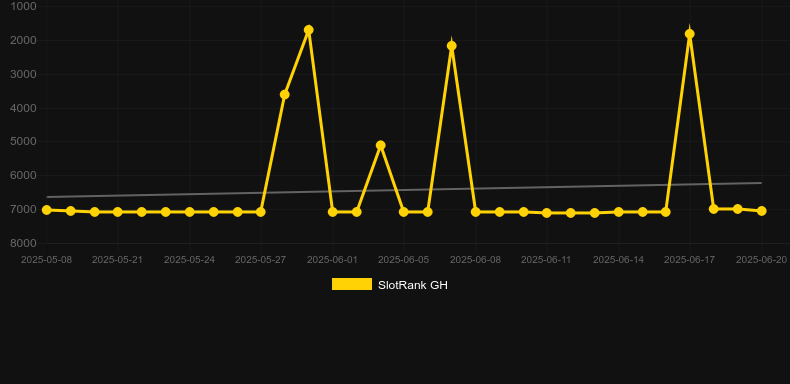Click the 2025-06-20 x-axis date label

coord(761,260)
